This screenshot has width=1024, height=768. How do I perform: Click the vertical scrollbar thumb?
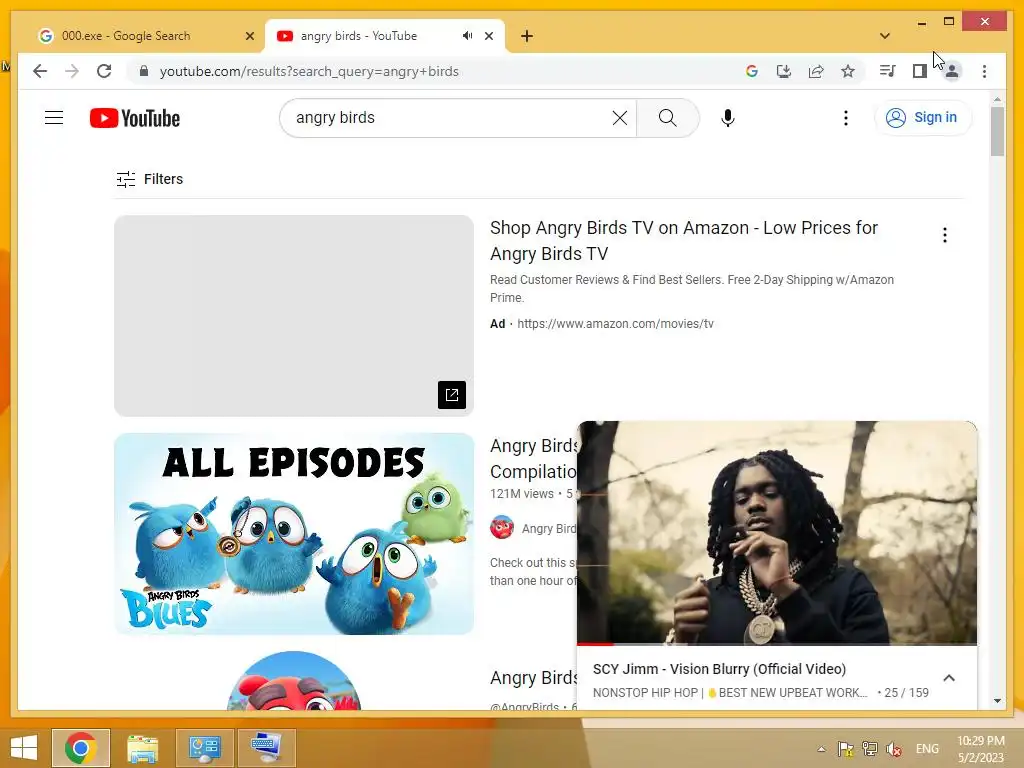pyautogui.click(x=997, y=131)
